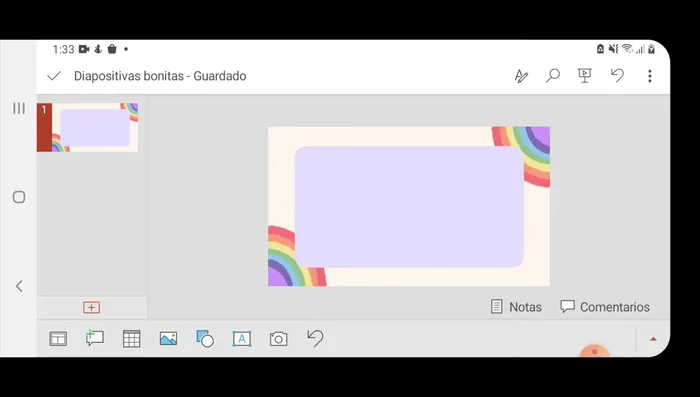Screen dimensions: 700x397
Task: Insert a shape
Action: click(205, 338)
